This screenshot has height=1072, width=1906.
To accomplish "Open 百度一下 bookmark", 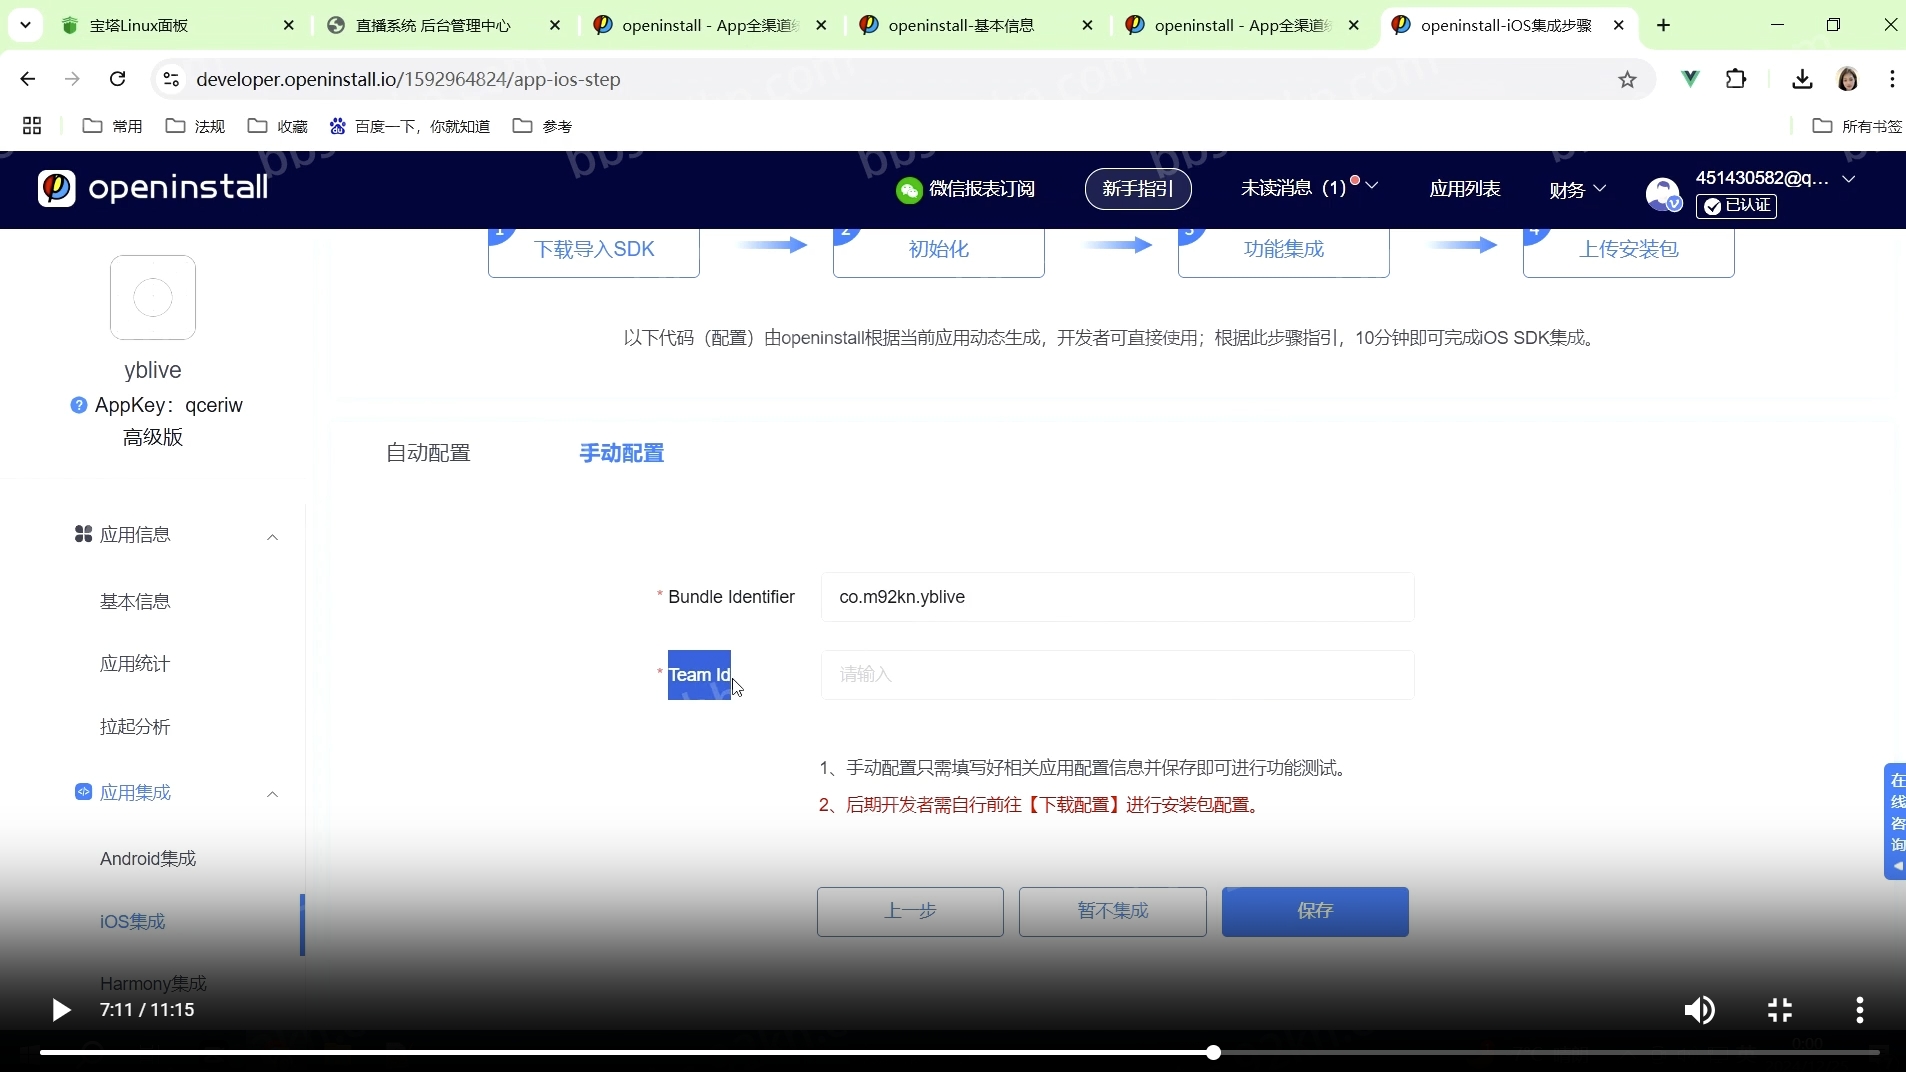I will pyautogui.click(x=410, y=126).
